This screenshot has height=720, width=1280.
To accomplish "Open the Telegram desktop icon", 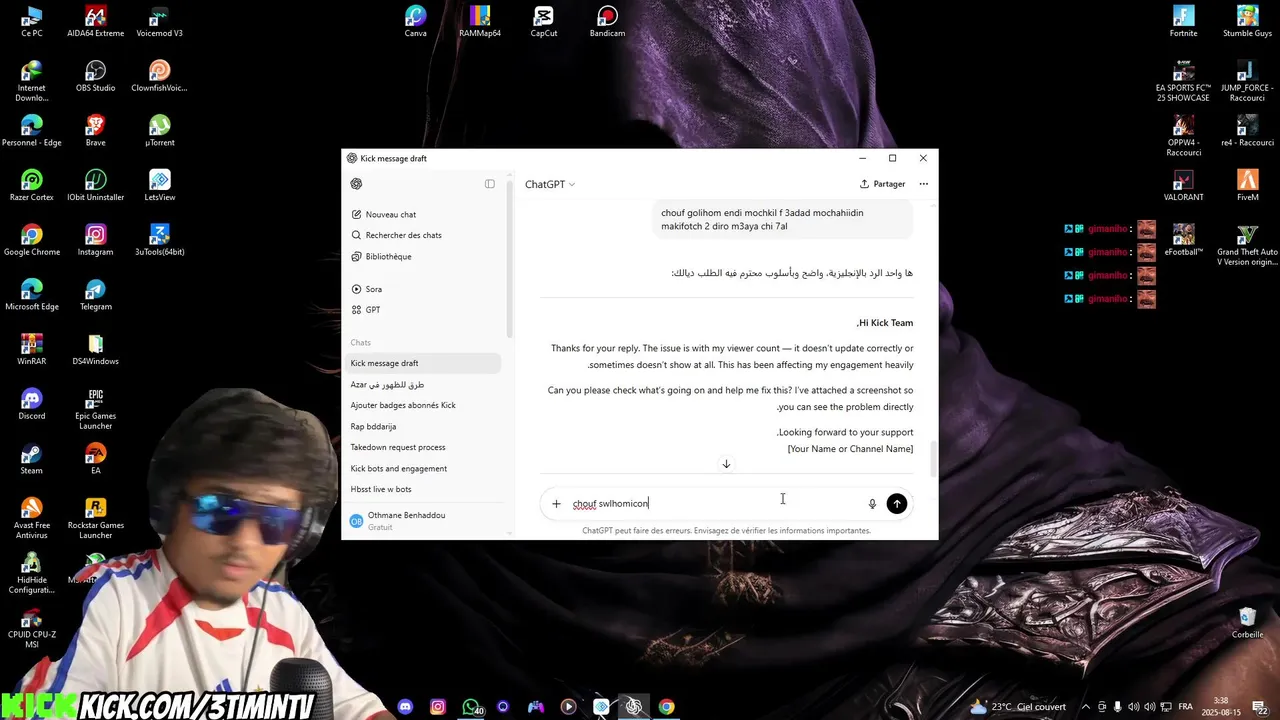I will coord(96,295).
